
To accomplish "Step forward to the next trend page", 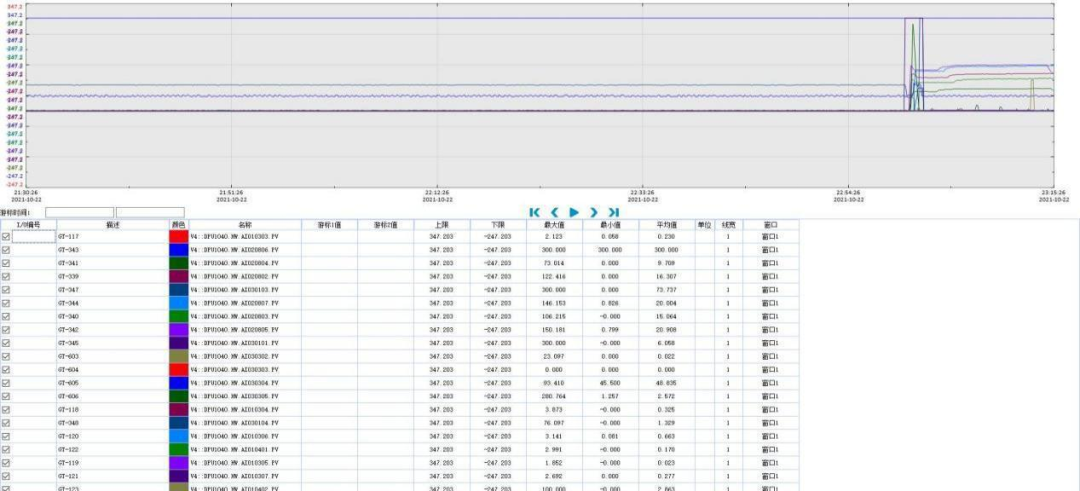I will pos(594,213).
